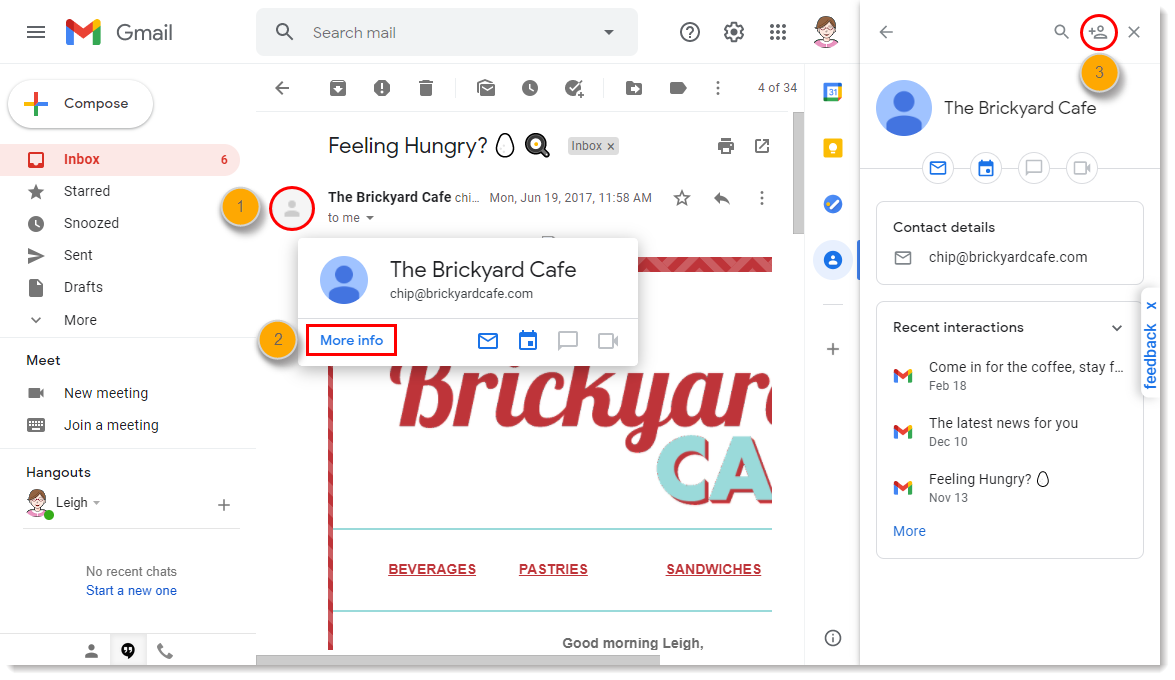Send email from the hover card
1175x680 pixels.
[x=488, y=341]
